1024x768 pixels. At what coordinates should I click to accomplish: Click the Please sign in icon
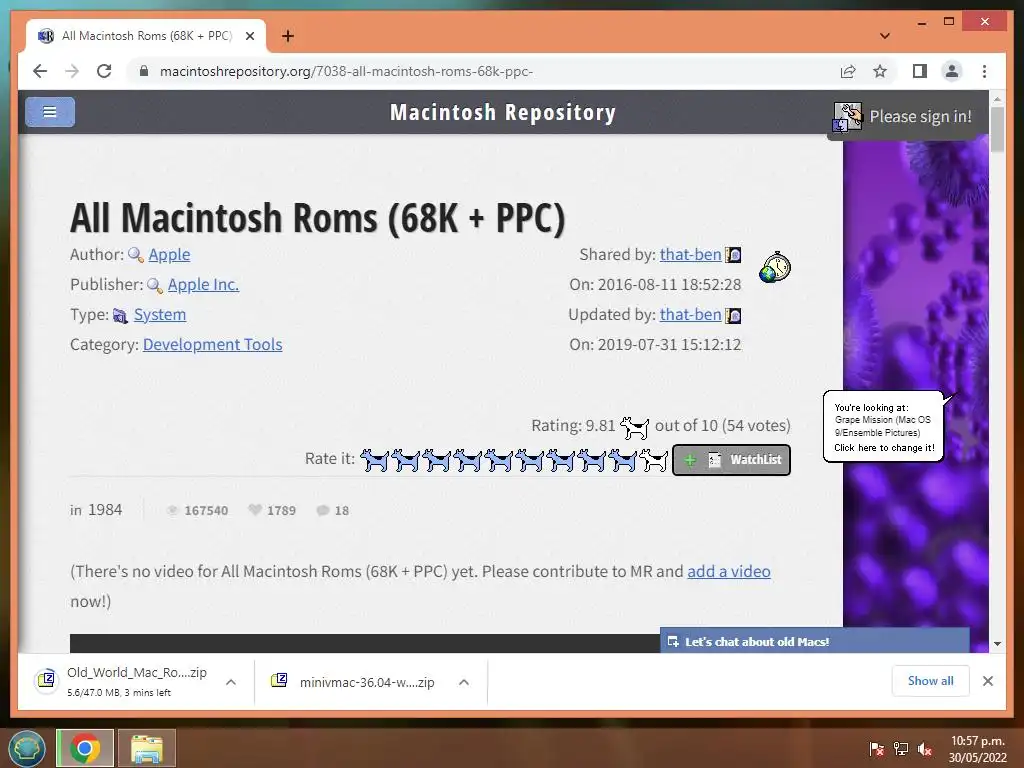(x=847, y=117)
